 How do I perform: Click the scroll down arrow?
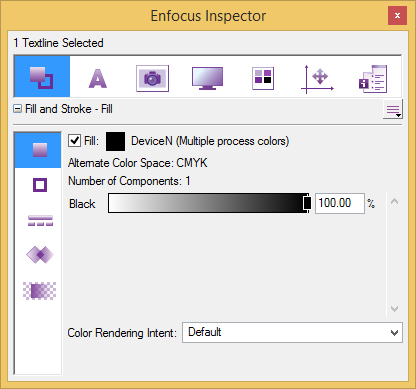pyautogui.click(x=395, y=309)
